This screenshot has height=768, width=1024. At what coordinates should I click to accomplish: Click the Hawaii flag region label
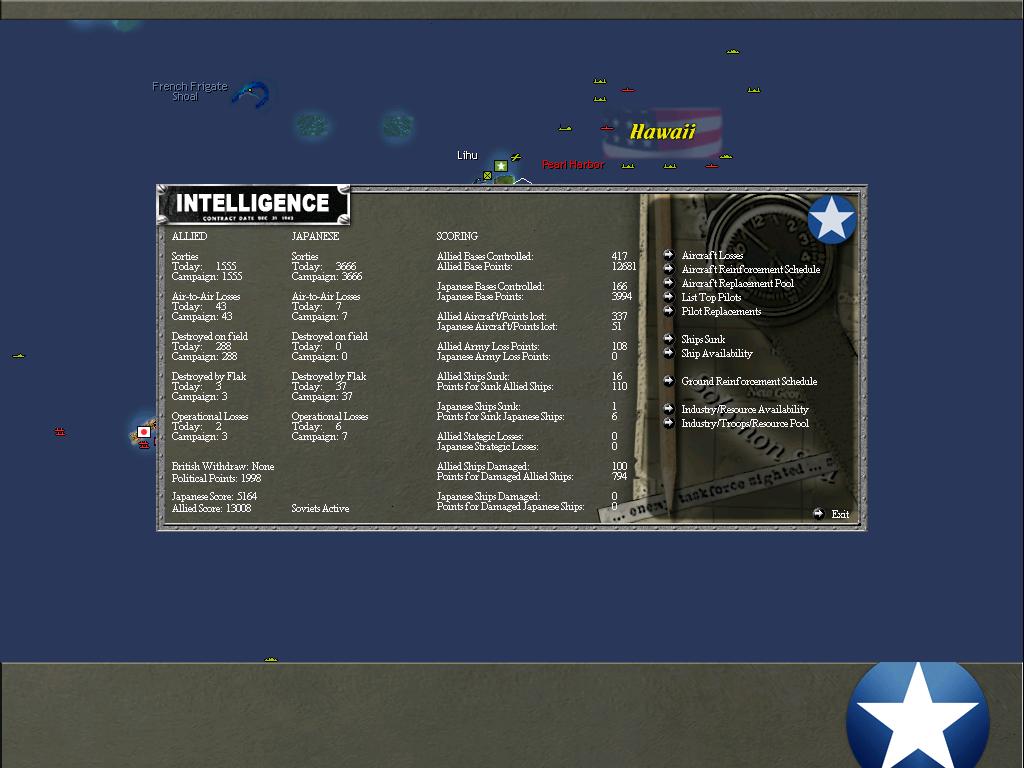pyautogui.click(x=662, y=132)
